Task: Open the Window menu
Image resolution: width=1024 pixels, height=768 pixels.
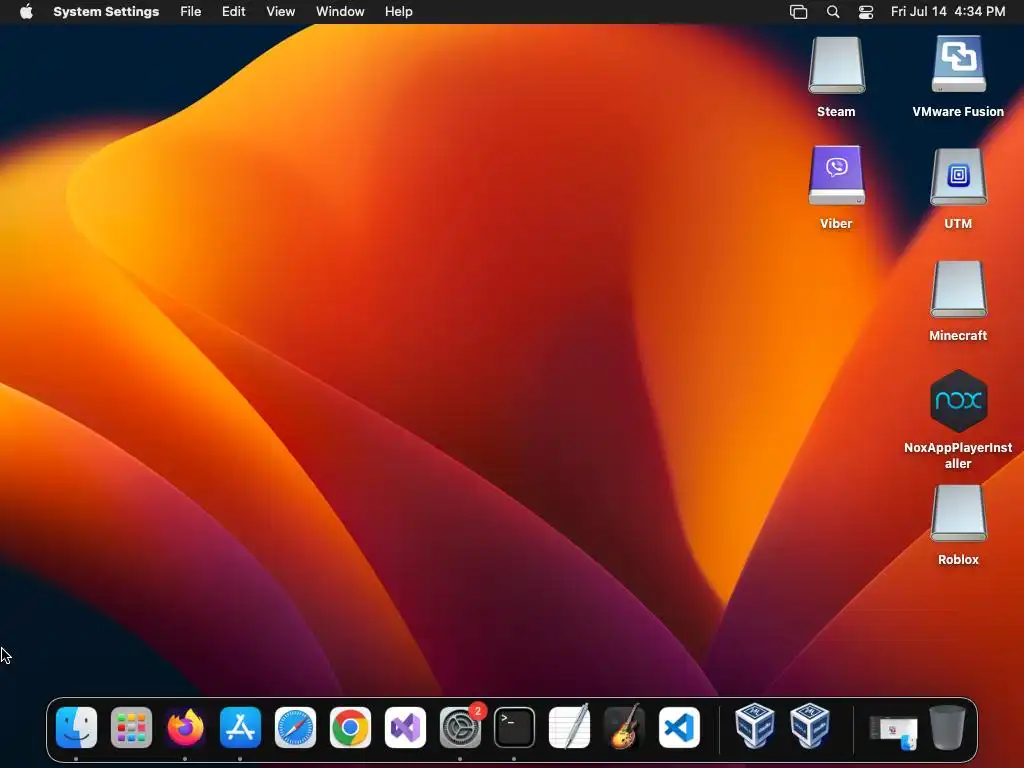Action: pyautogui.click(x=340, y=12)
